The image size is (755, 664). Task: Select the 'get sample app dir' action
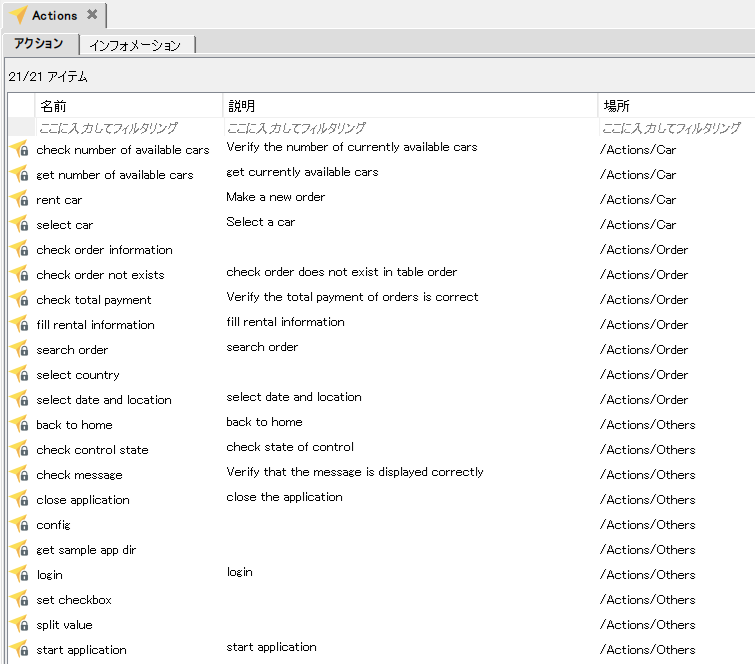(x=86, y=549)
